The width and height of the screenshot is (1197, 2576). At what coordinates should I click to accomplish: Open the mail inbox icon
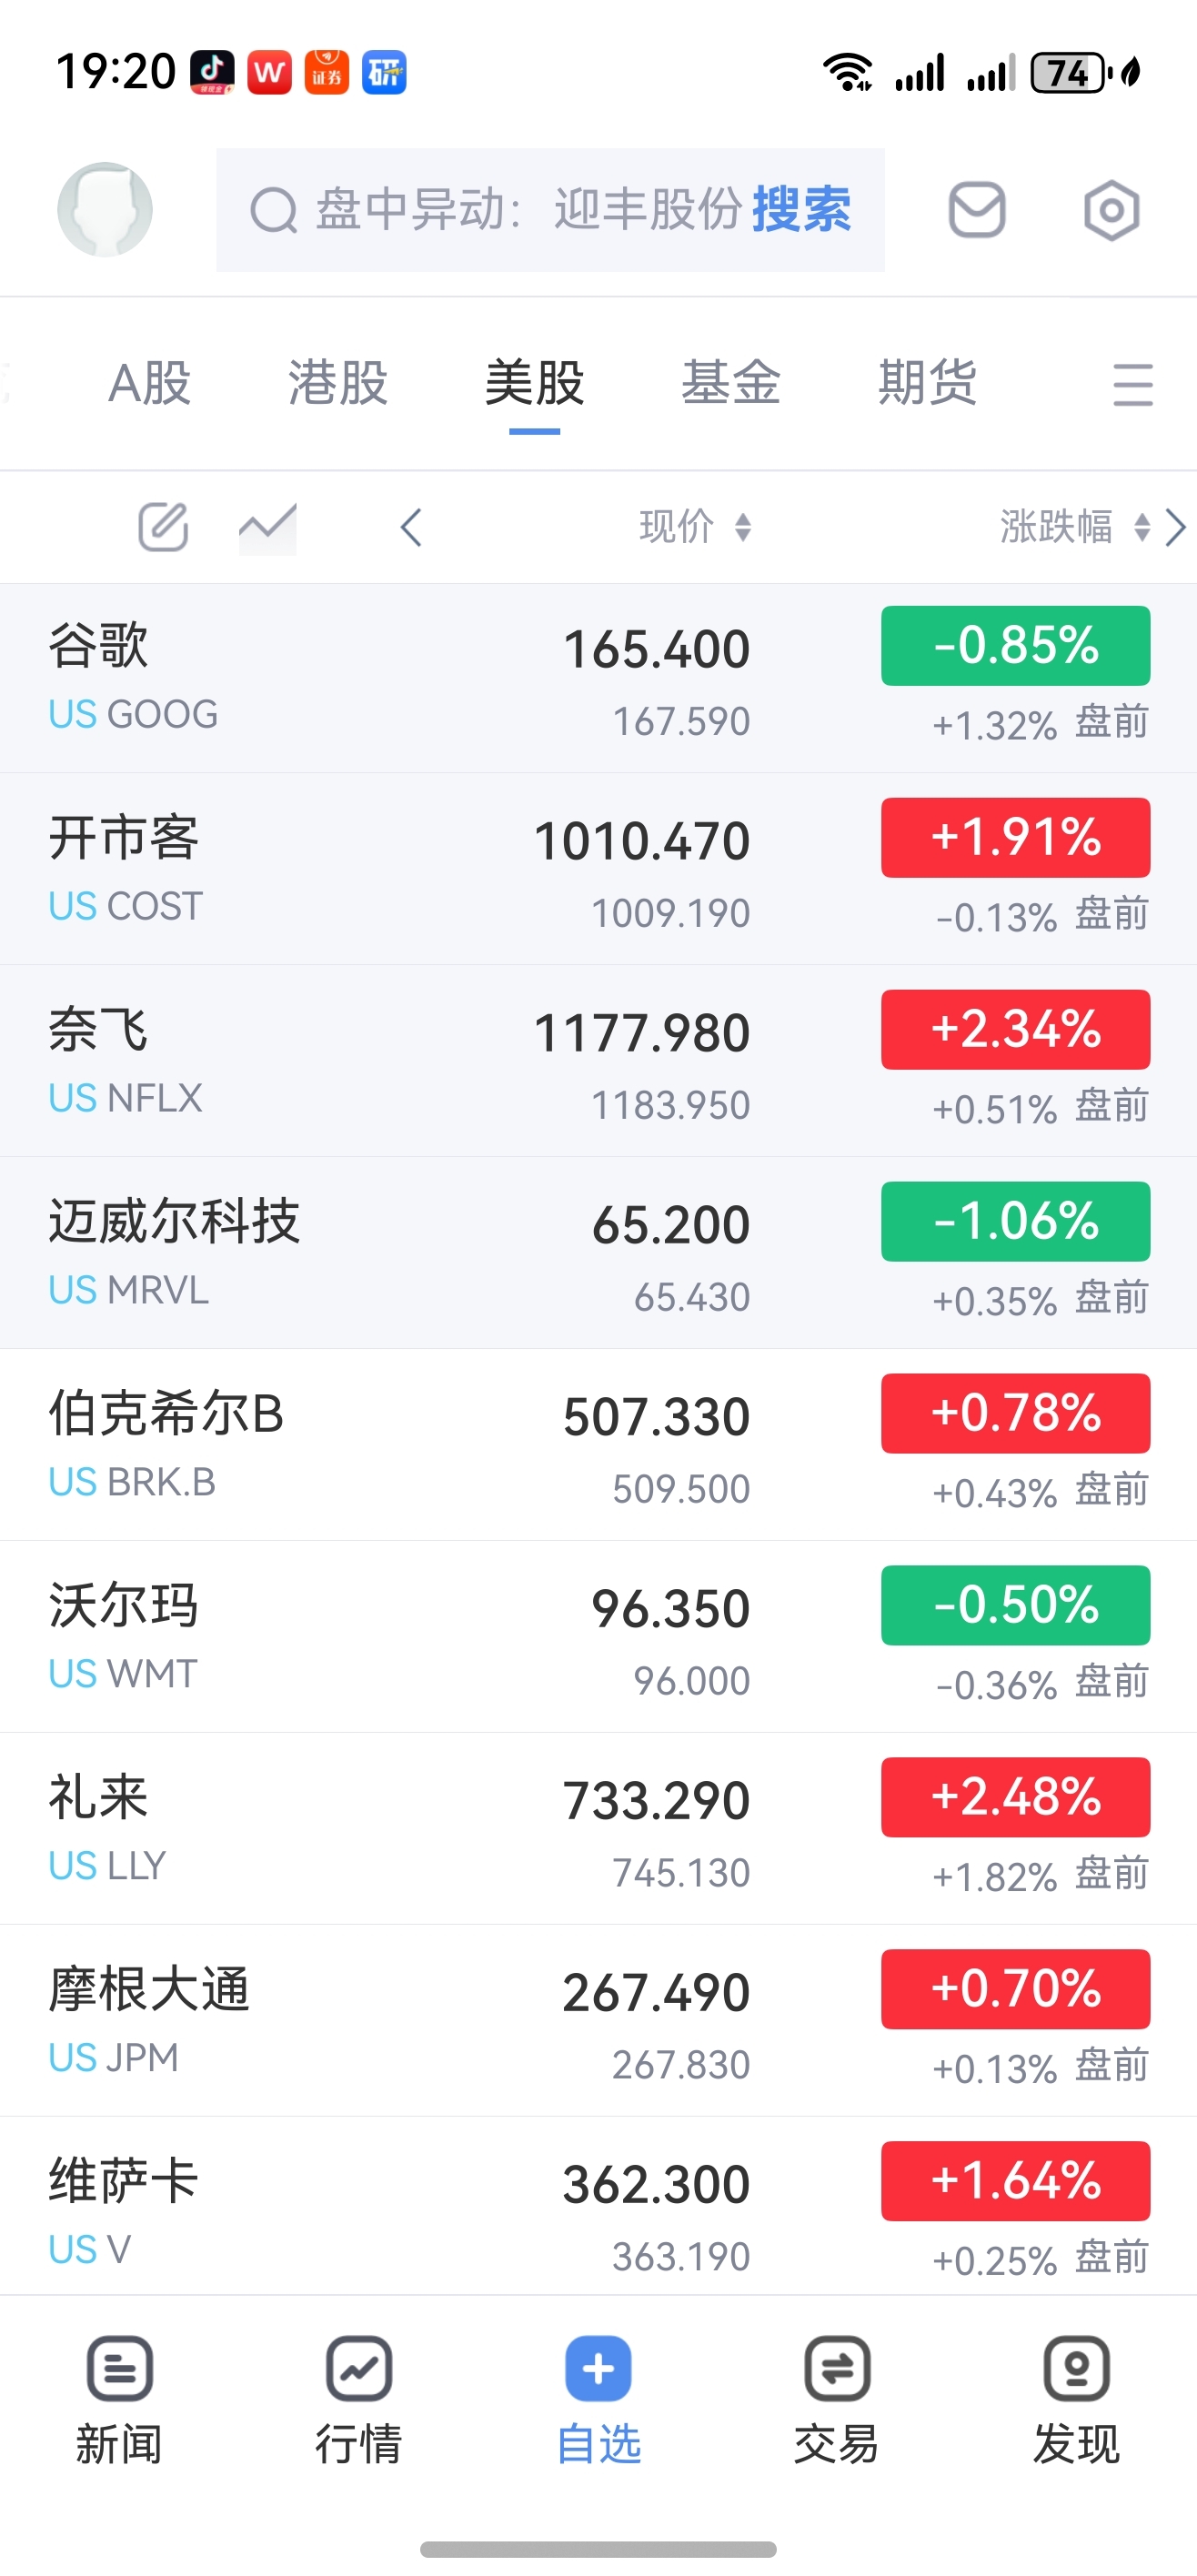[x=976, y=210]
